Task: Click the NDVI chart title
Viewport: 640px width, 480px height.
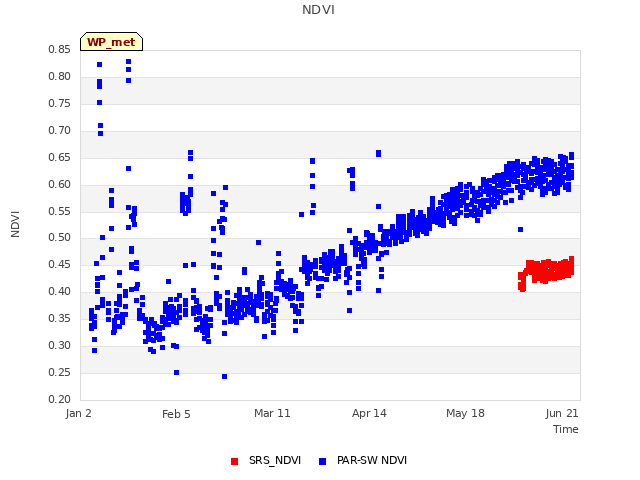Action: [x=318, y=10]
